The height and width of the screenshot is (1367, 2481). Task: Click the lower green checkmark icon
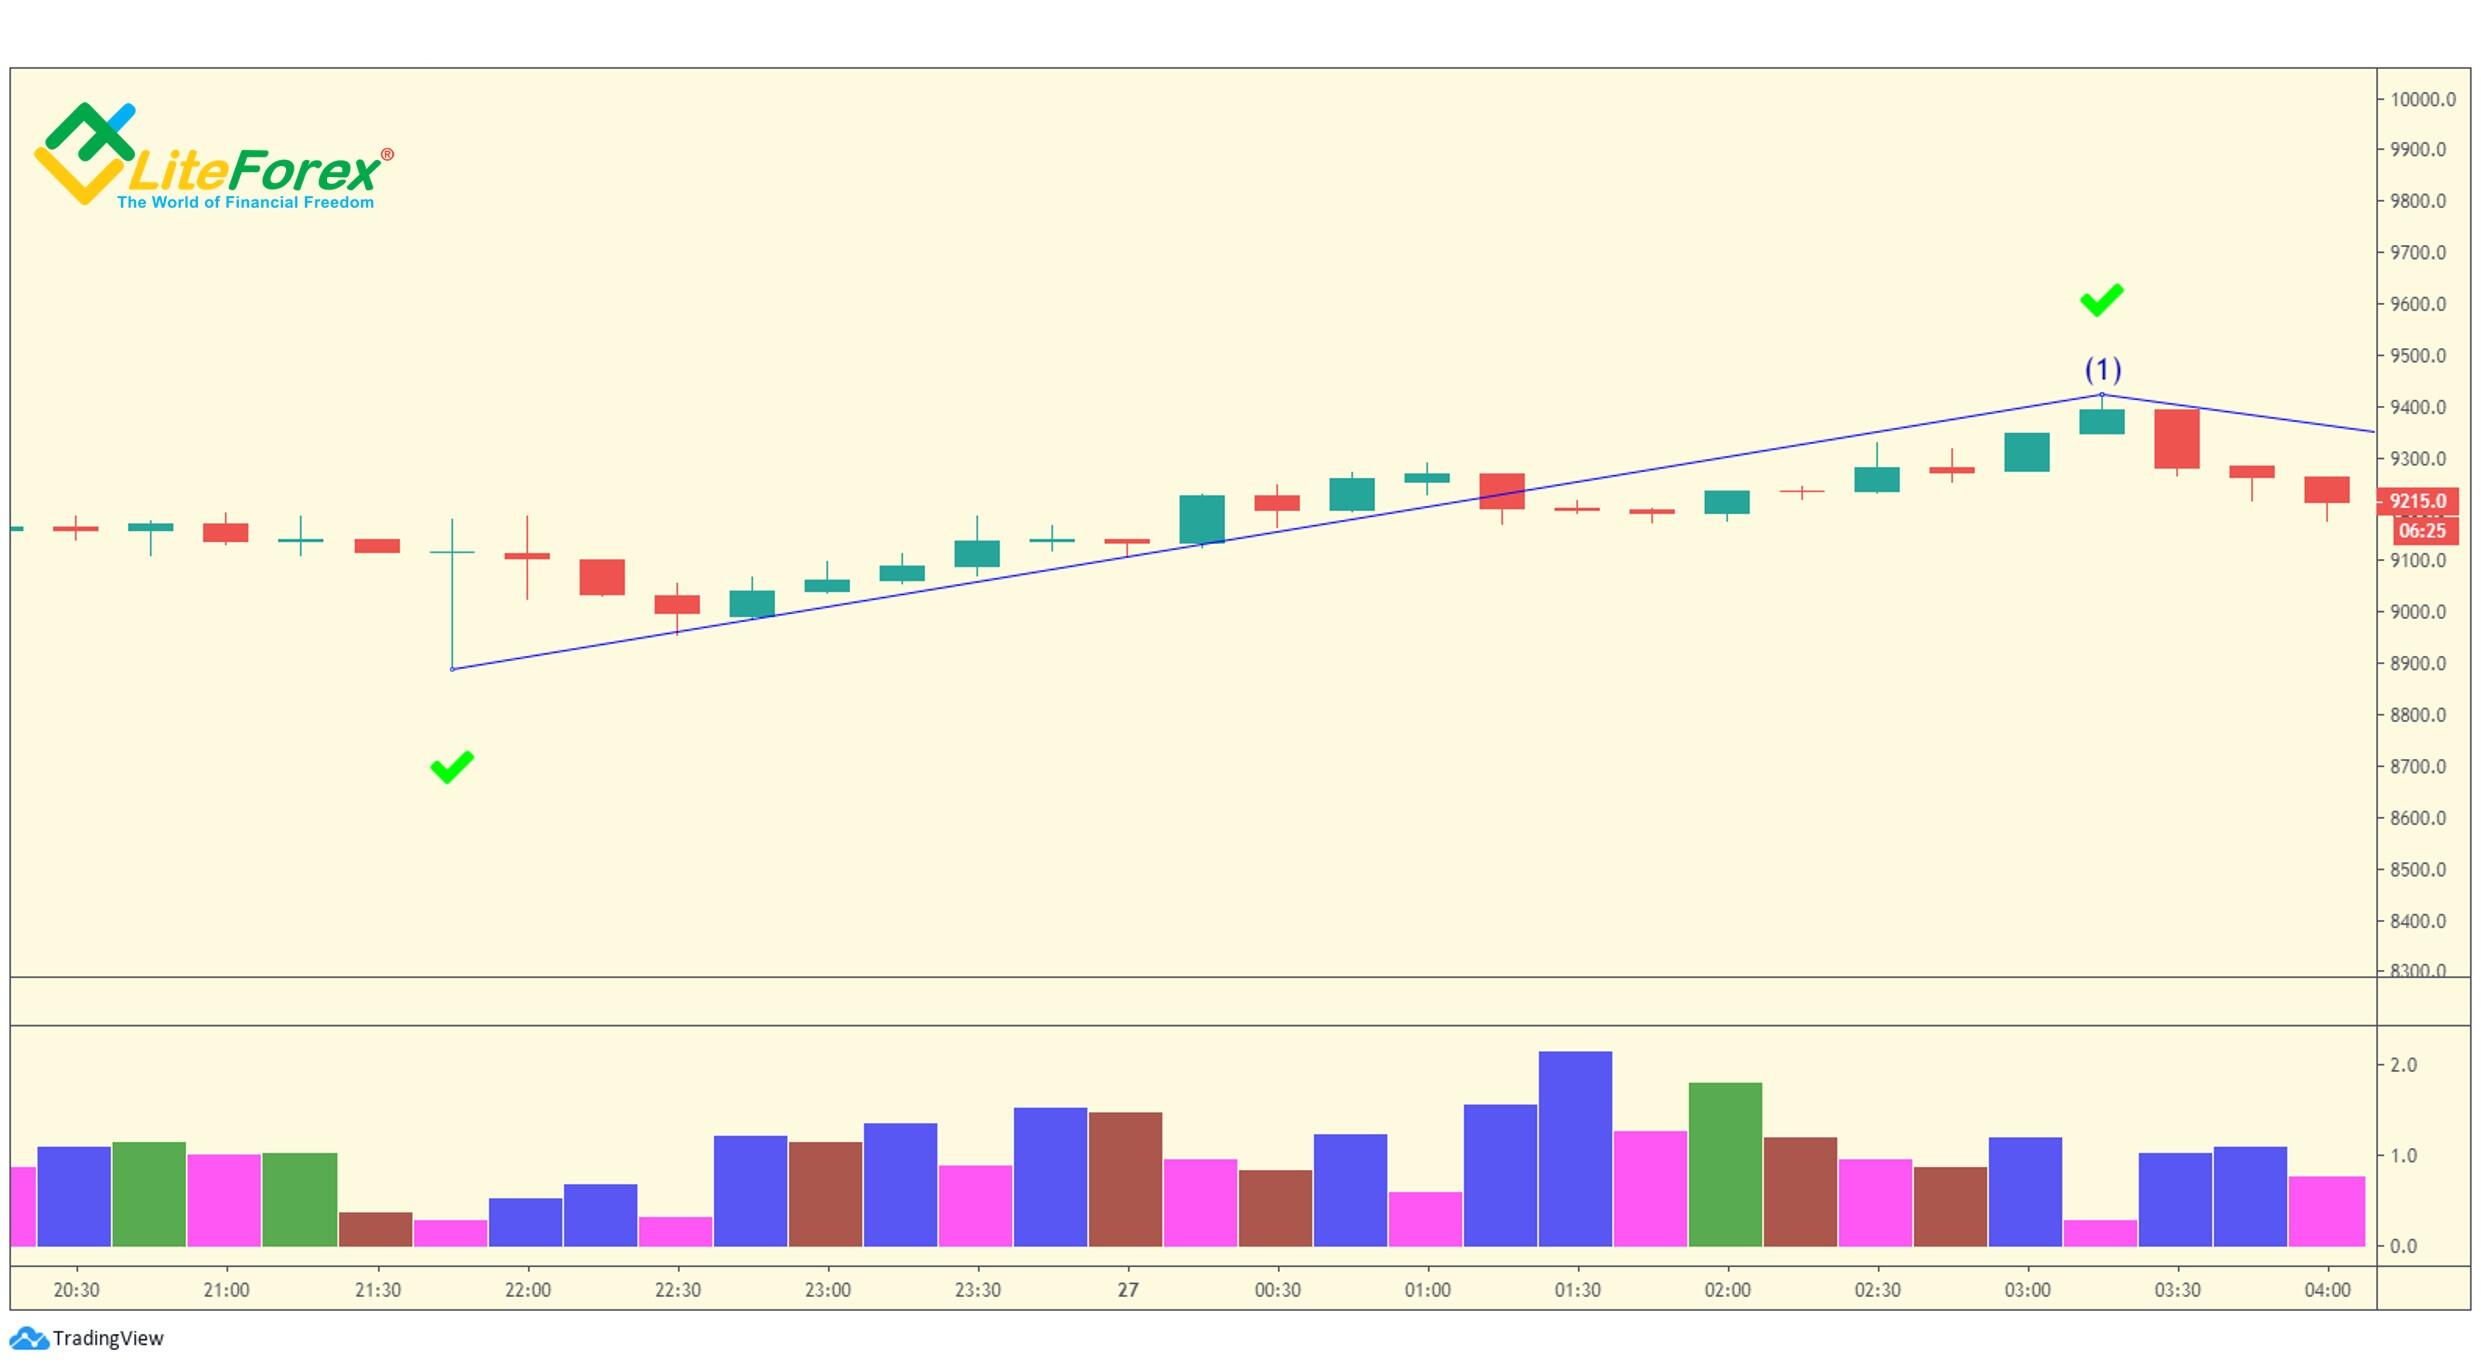[450, 766]
